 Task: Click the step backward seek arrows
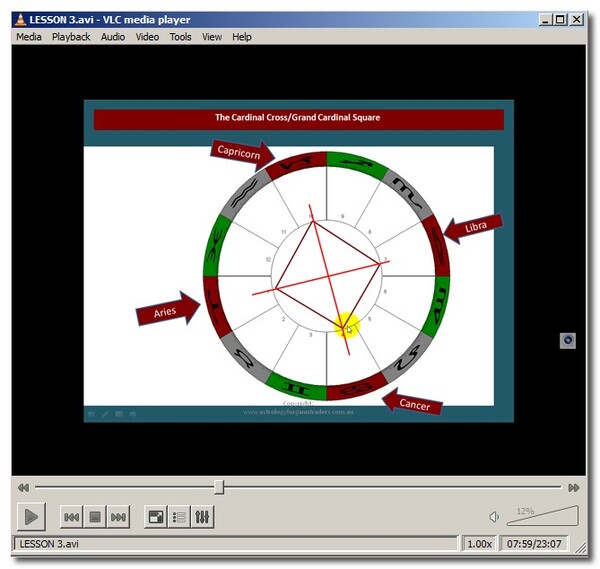[22, 488]
